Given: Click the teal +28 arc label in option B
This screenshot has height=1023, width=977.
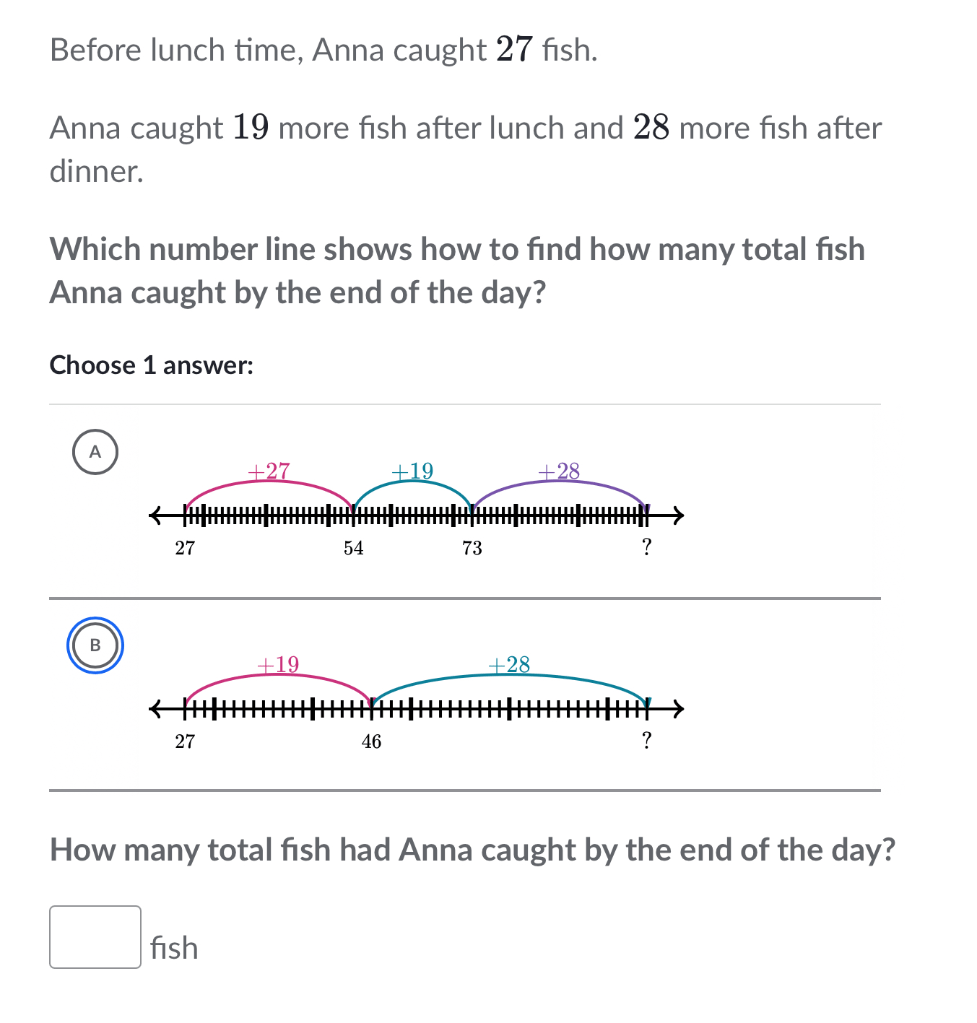Looking at the screenshot, I should tap(509, 665).
